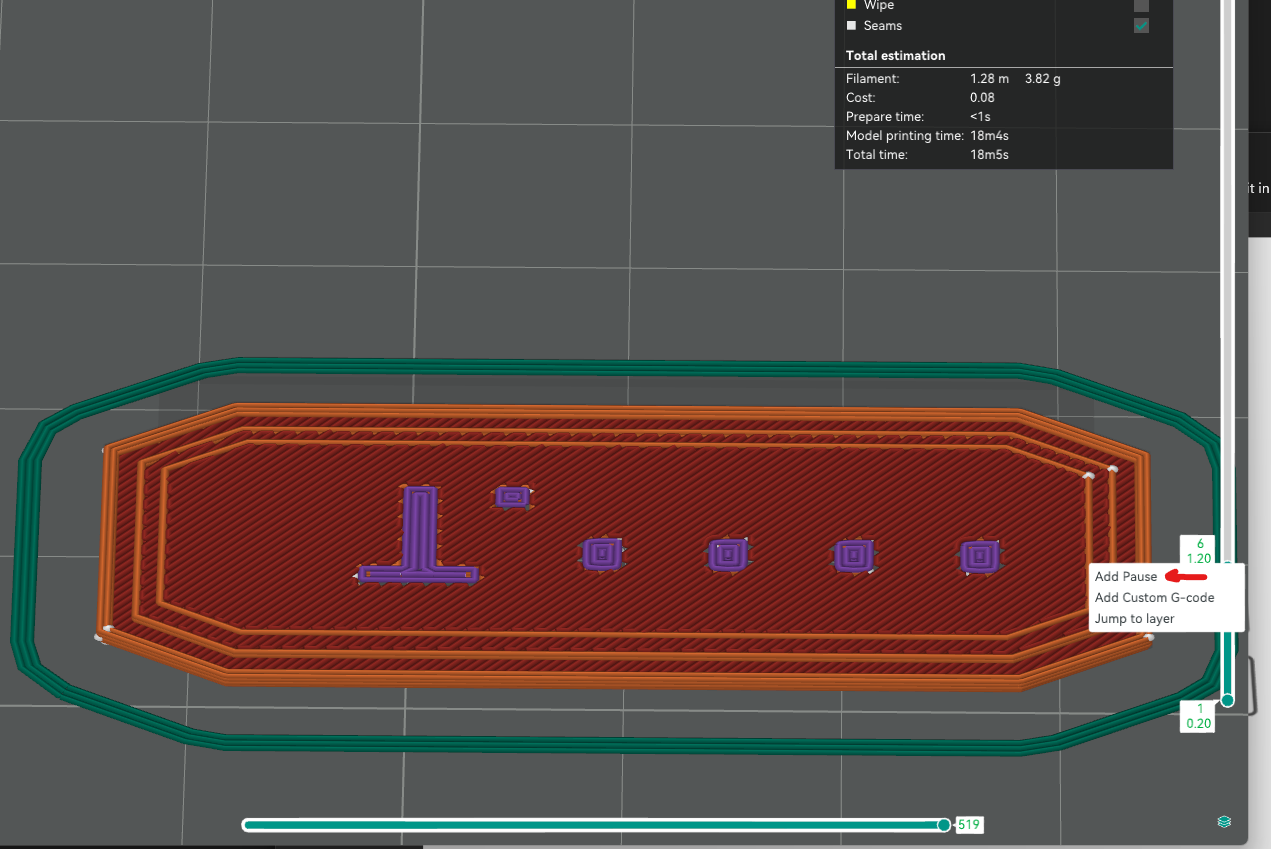The image size is (1271, 849).
Task: Click the vertical layer slider bottom handle
Action: tap(1227, 700)
